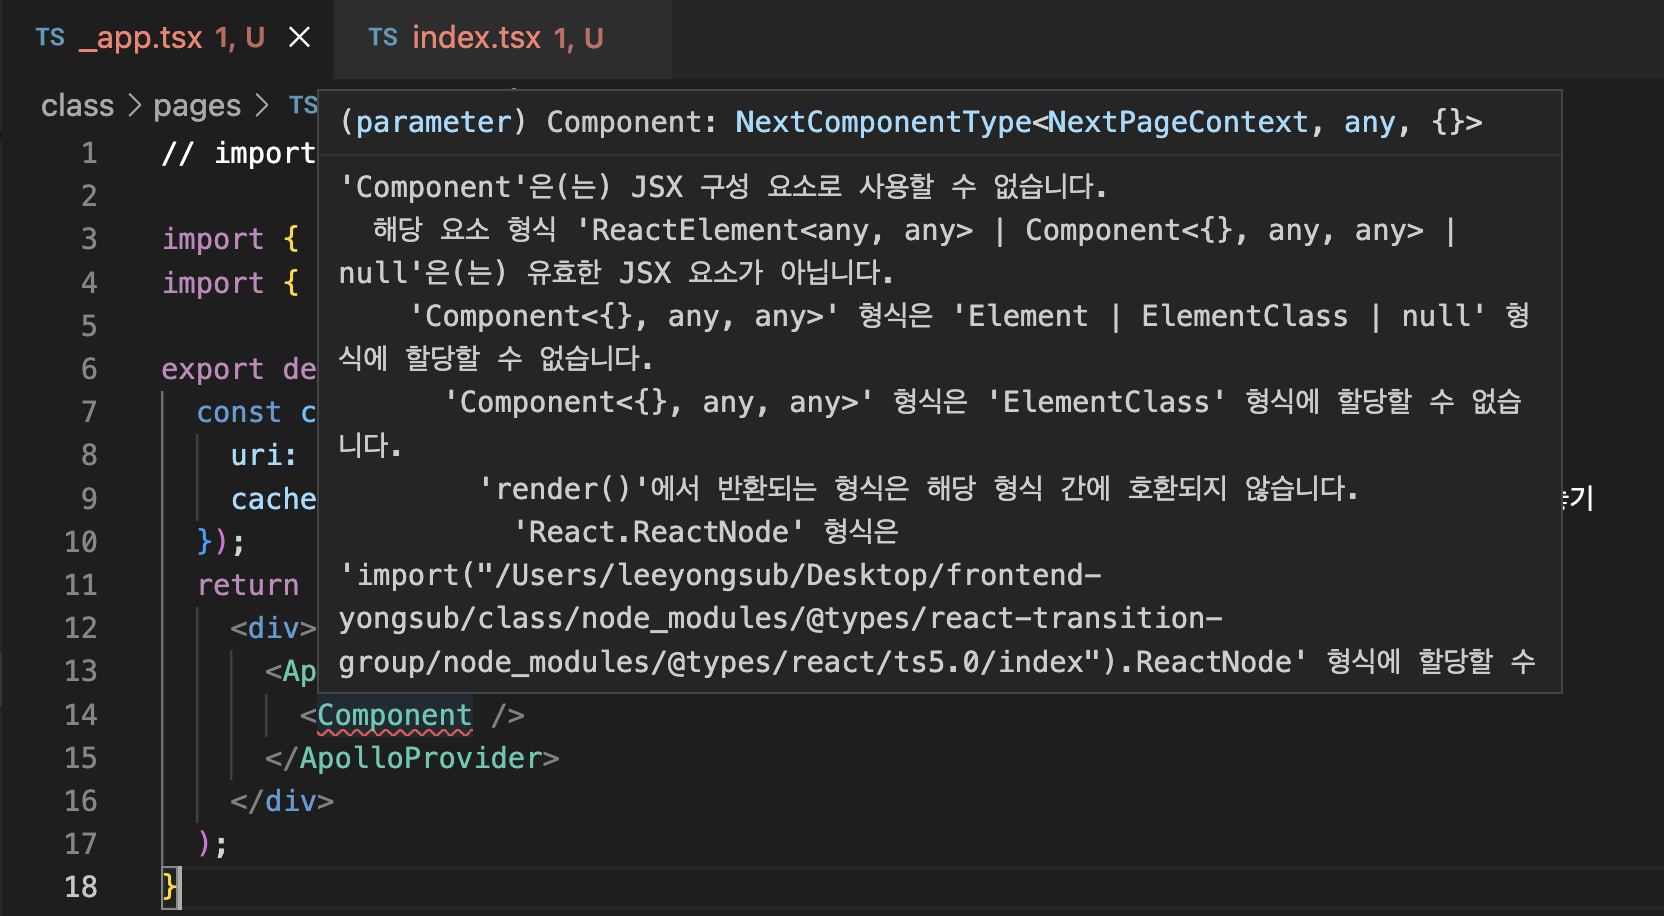Click the '// import' comment on line 1
The height and width of the screenshot is (916, 1664).
(x=239, y=153)
